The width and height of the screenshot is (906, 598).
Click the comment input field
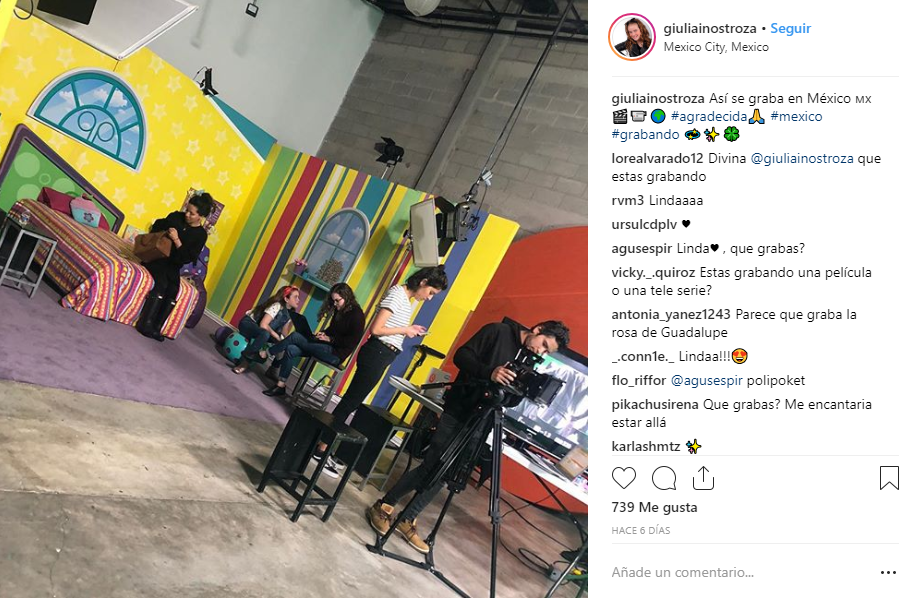click(742, 573)
